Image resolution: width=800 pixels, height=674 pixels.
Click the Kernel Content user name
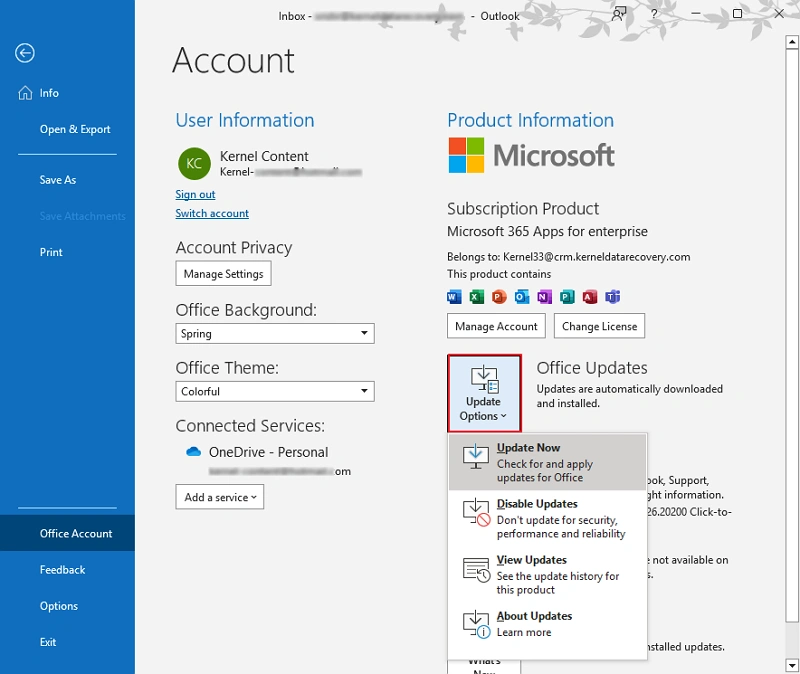pos(264,156)
